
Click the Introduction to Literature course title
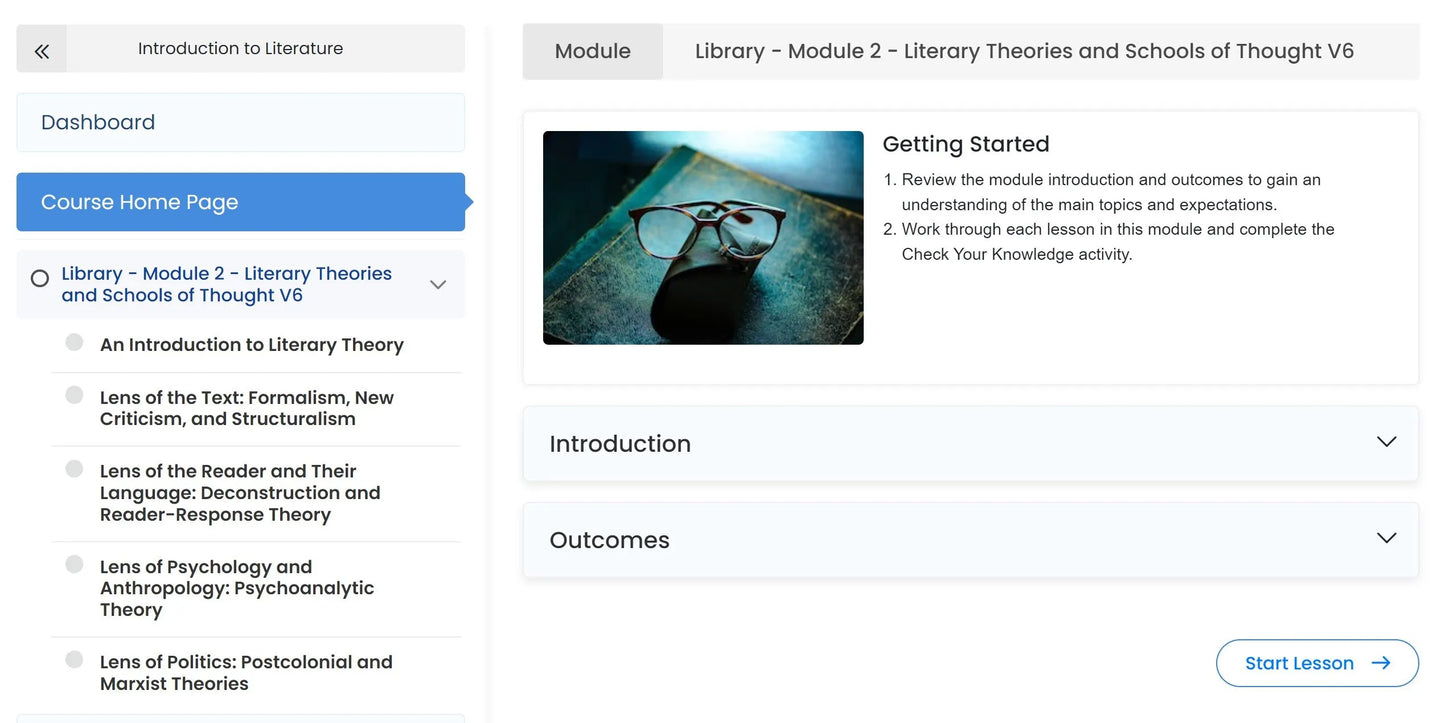[x=240, y=49]
